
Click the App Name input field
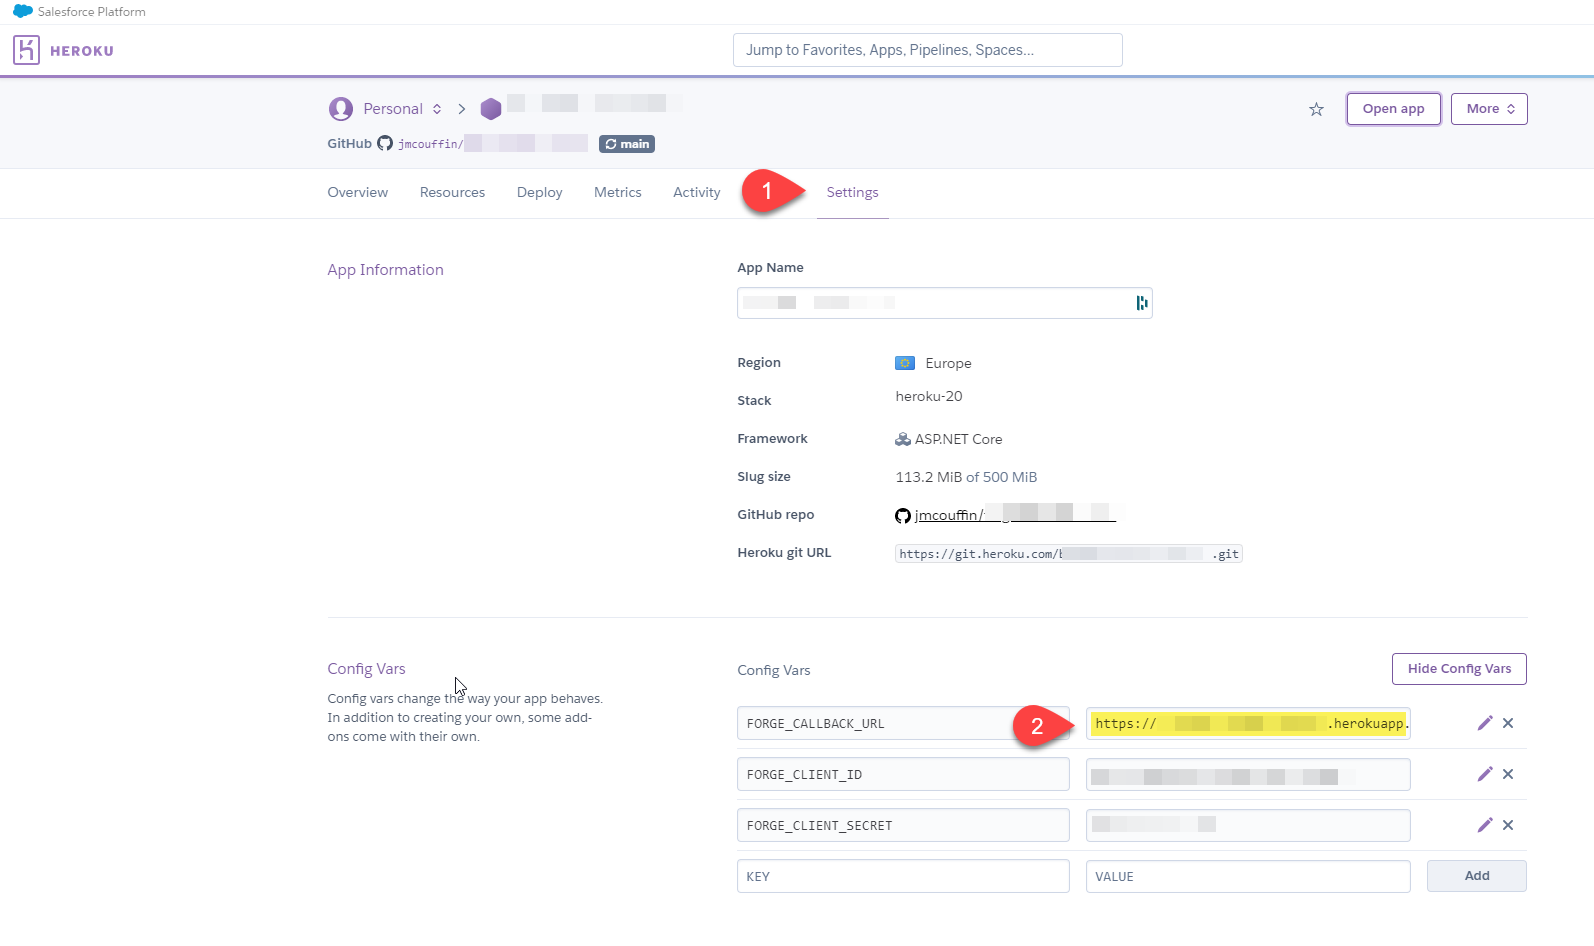click(945, 303)
